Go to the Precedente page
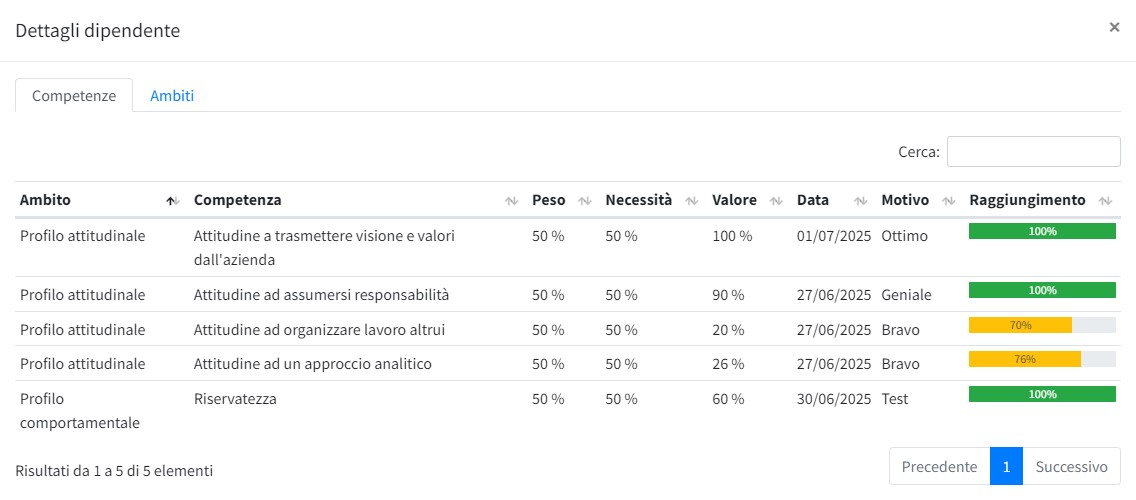 [939, 466]
